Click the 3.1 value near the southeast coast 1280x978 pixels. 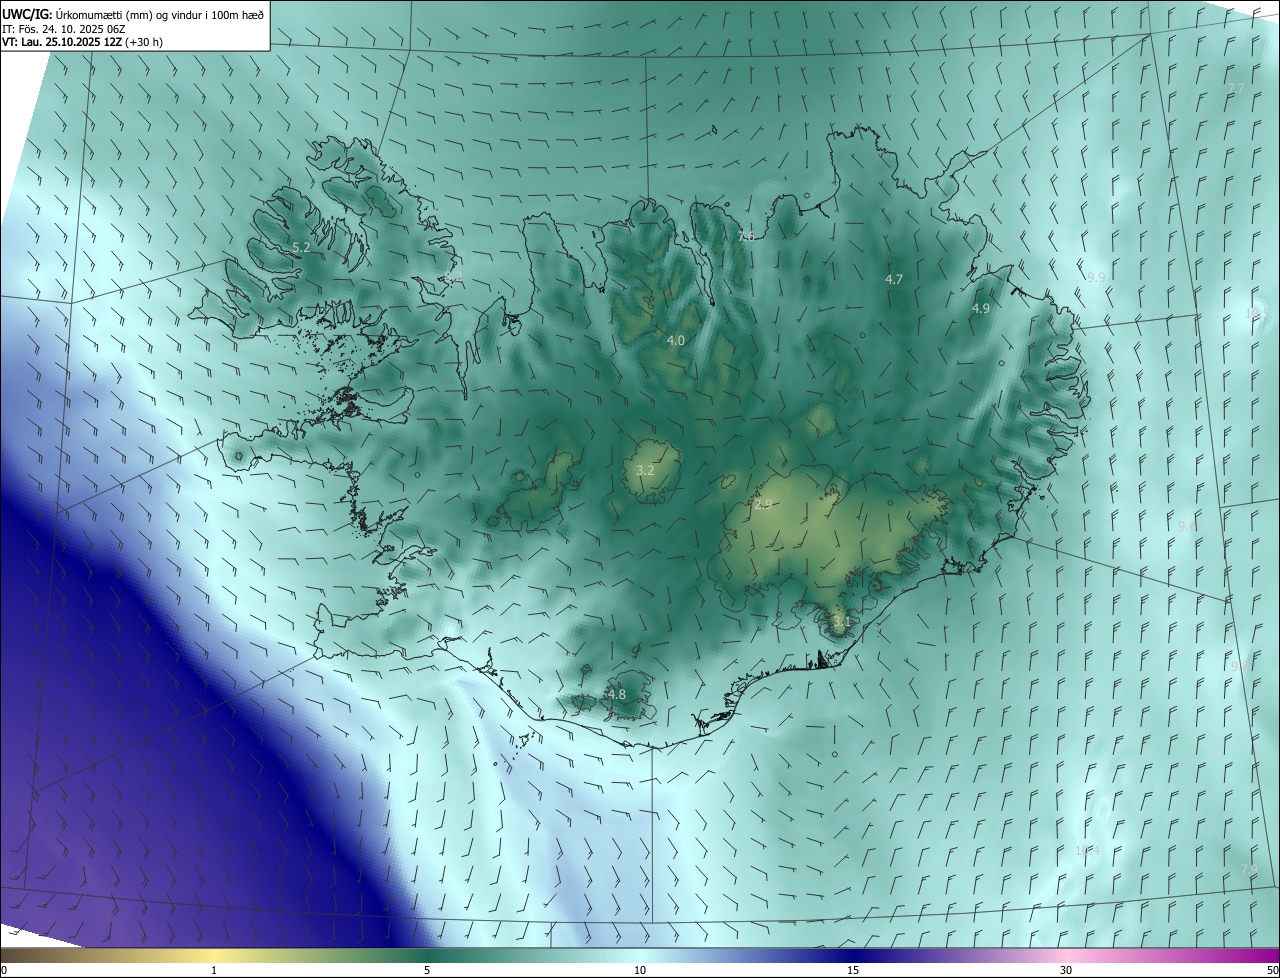tap(841, 621)
